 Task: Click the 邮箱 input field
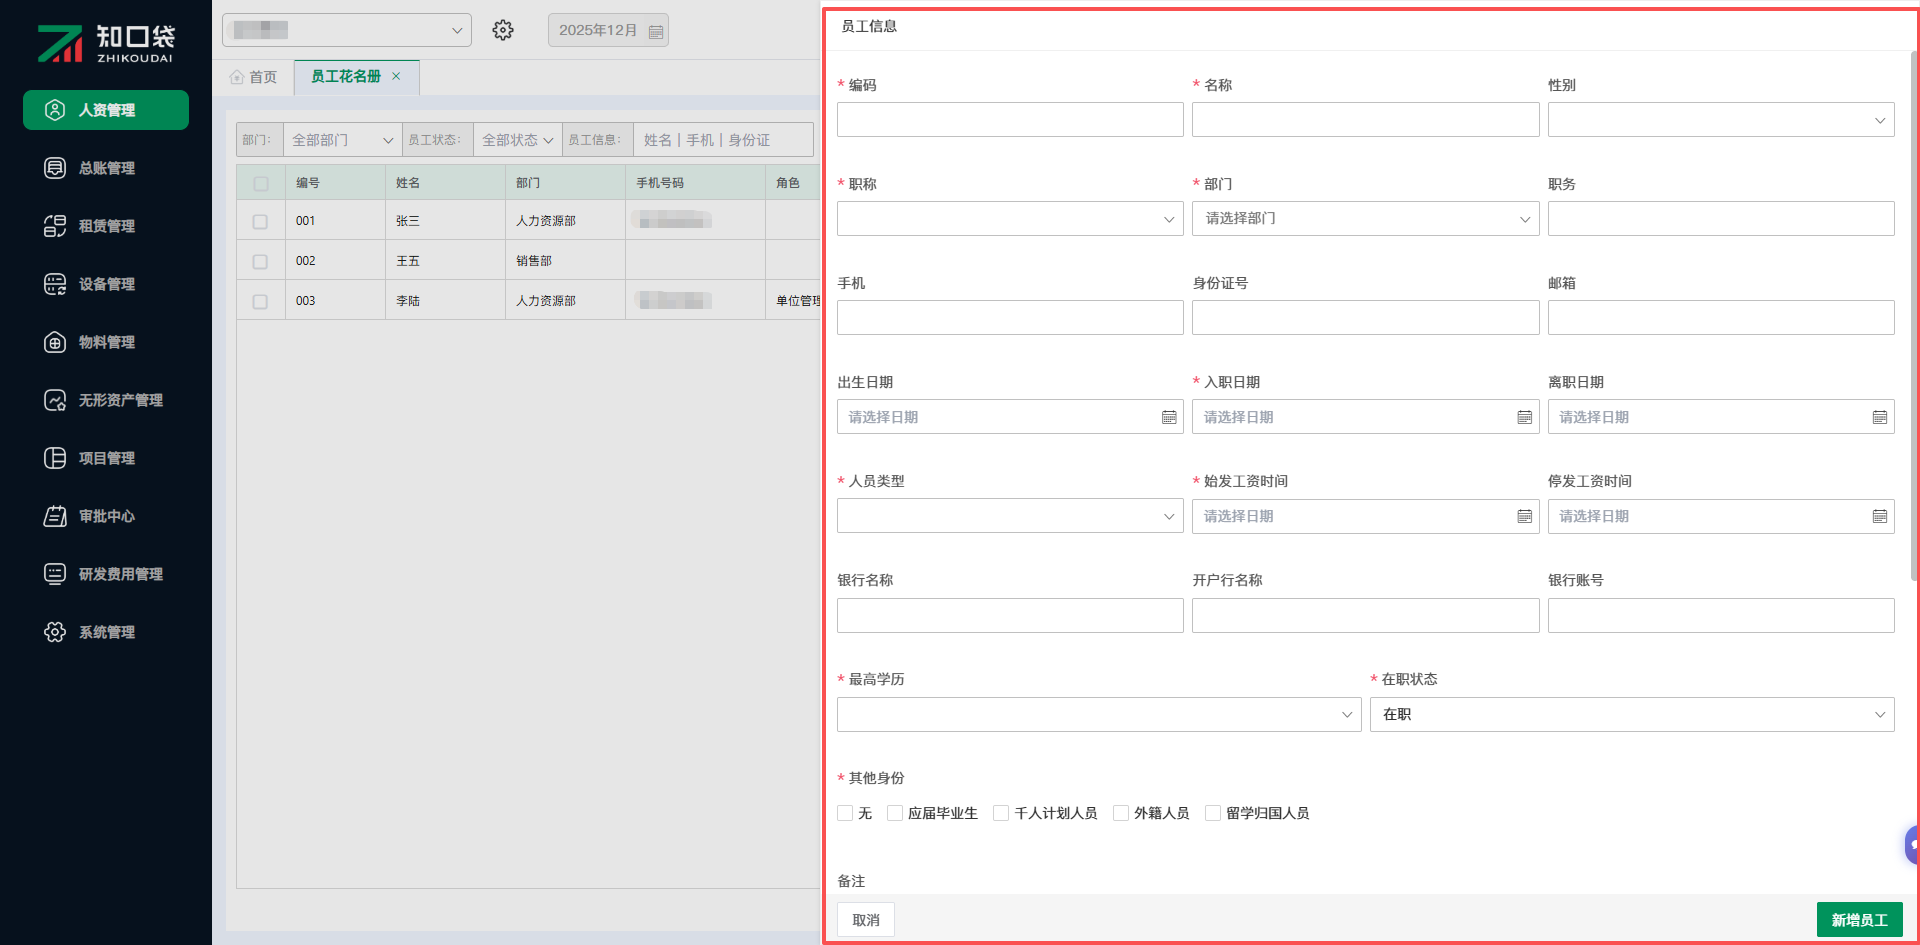pyautogui.click(x=1721, y=318)
